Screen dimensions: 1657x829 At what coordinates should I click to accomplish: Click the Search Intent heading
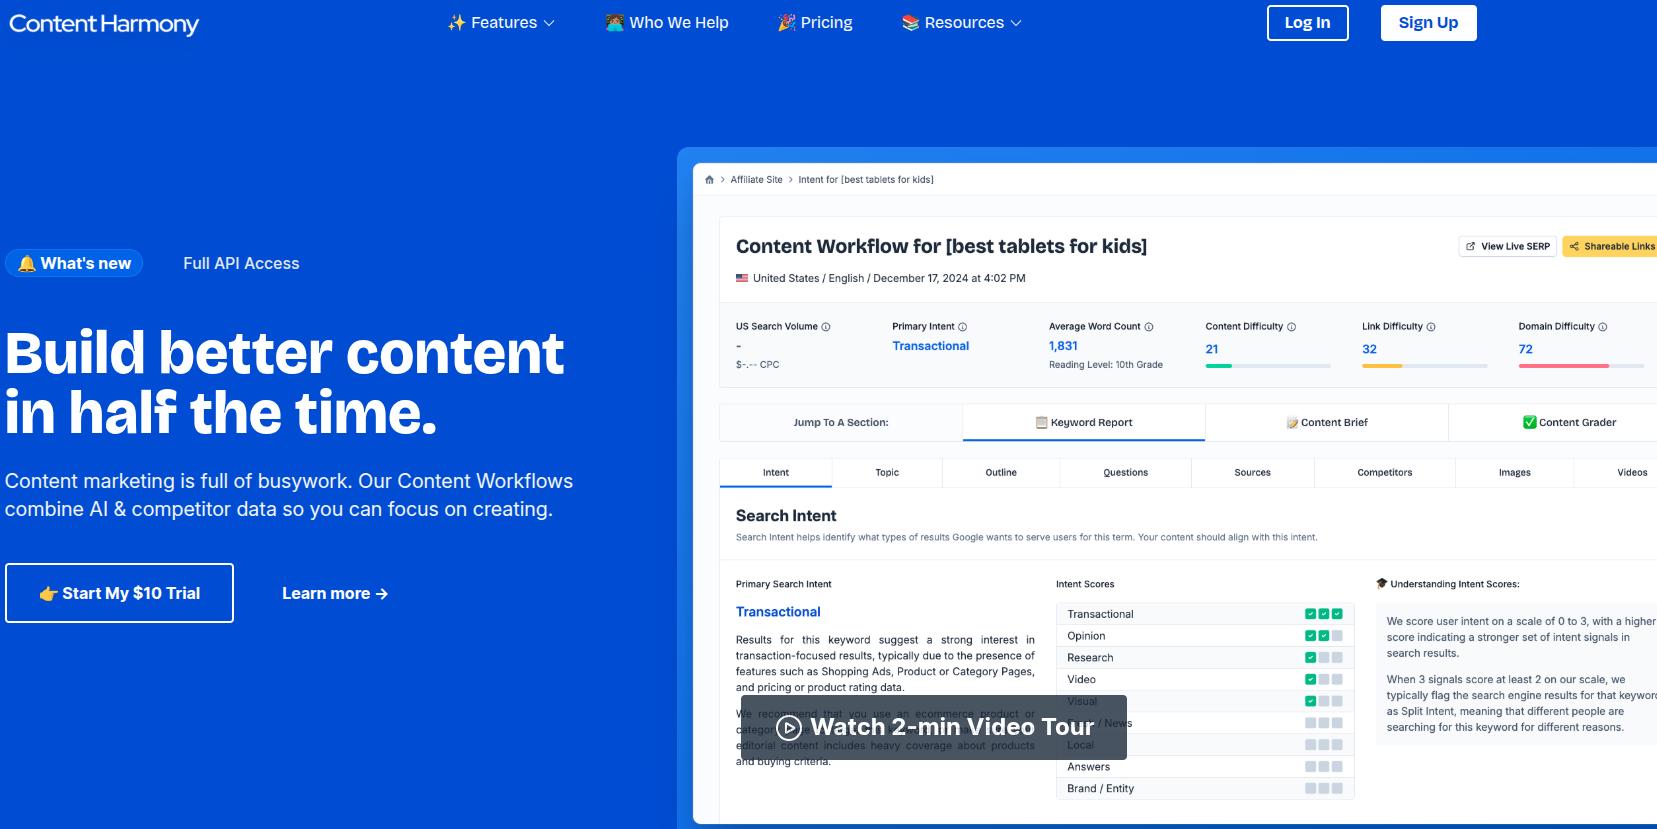coord(786,516)
